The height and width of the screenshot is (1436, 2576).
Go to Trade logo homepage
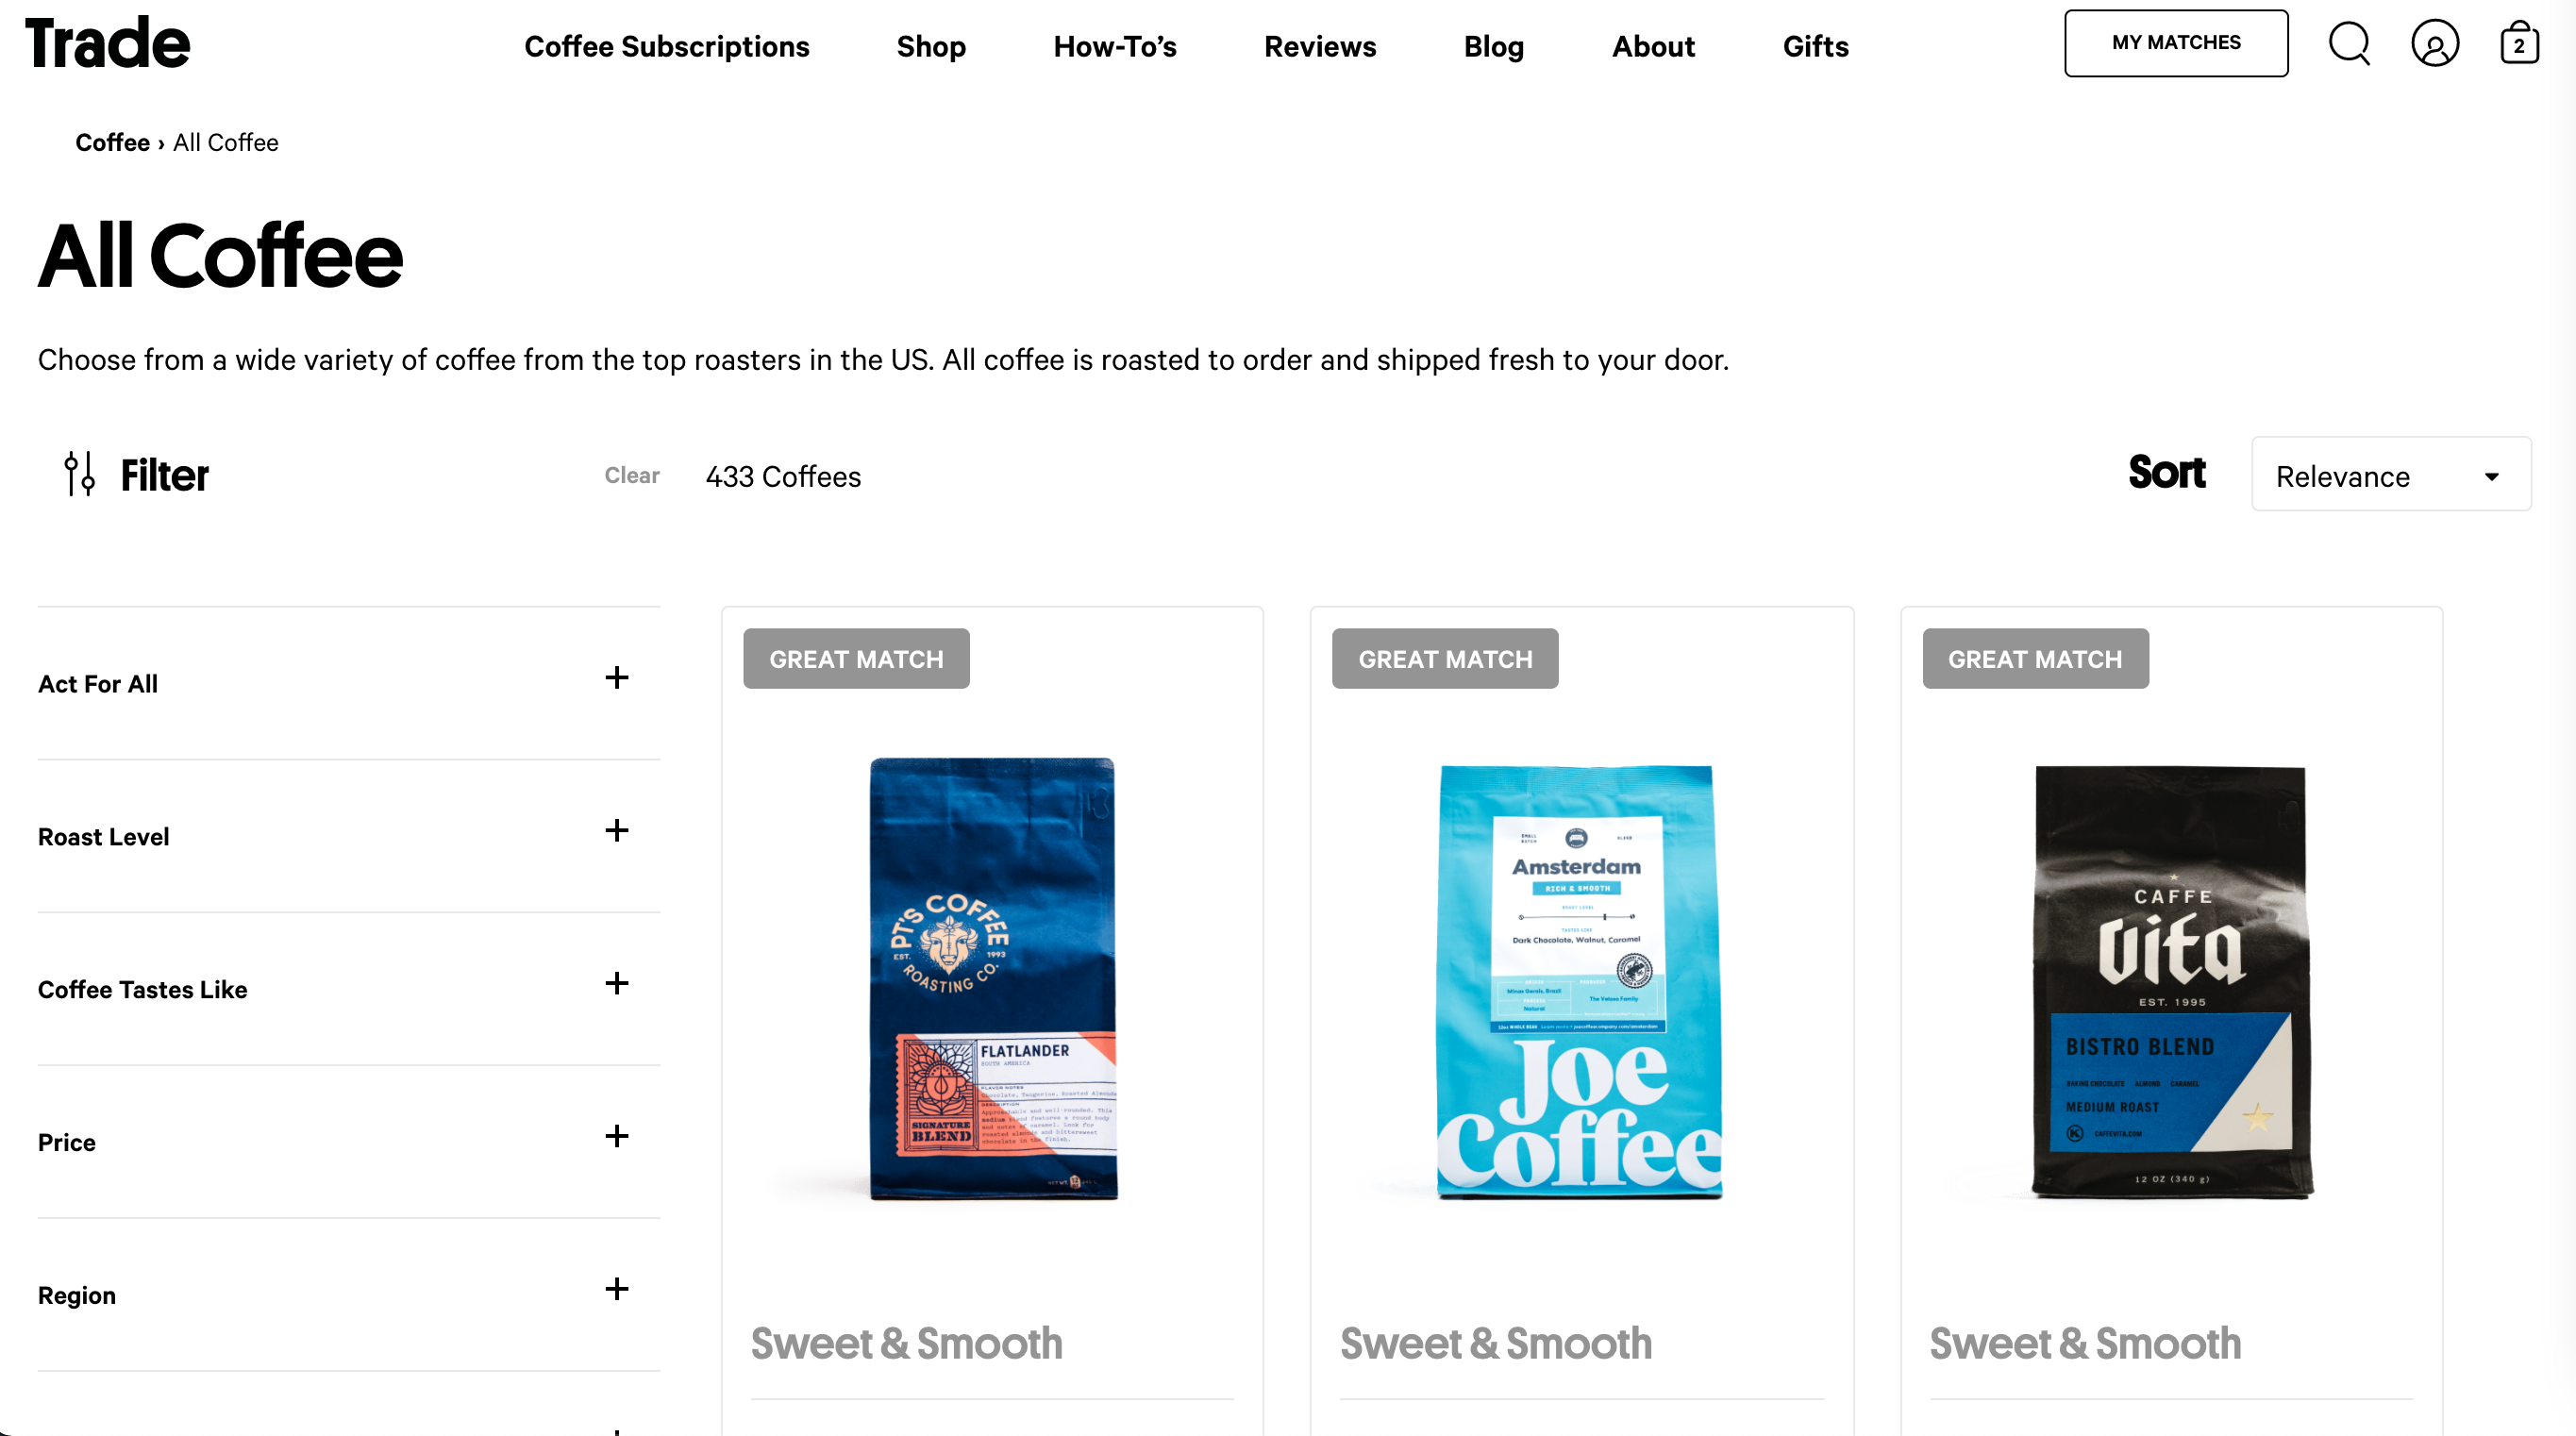coord(108,44)
